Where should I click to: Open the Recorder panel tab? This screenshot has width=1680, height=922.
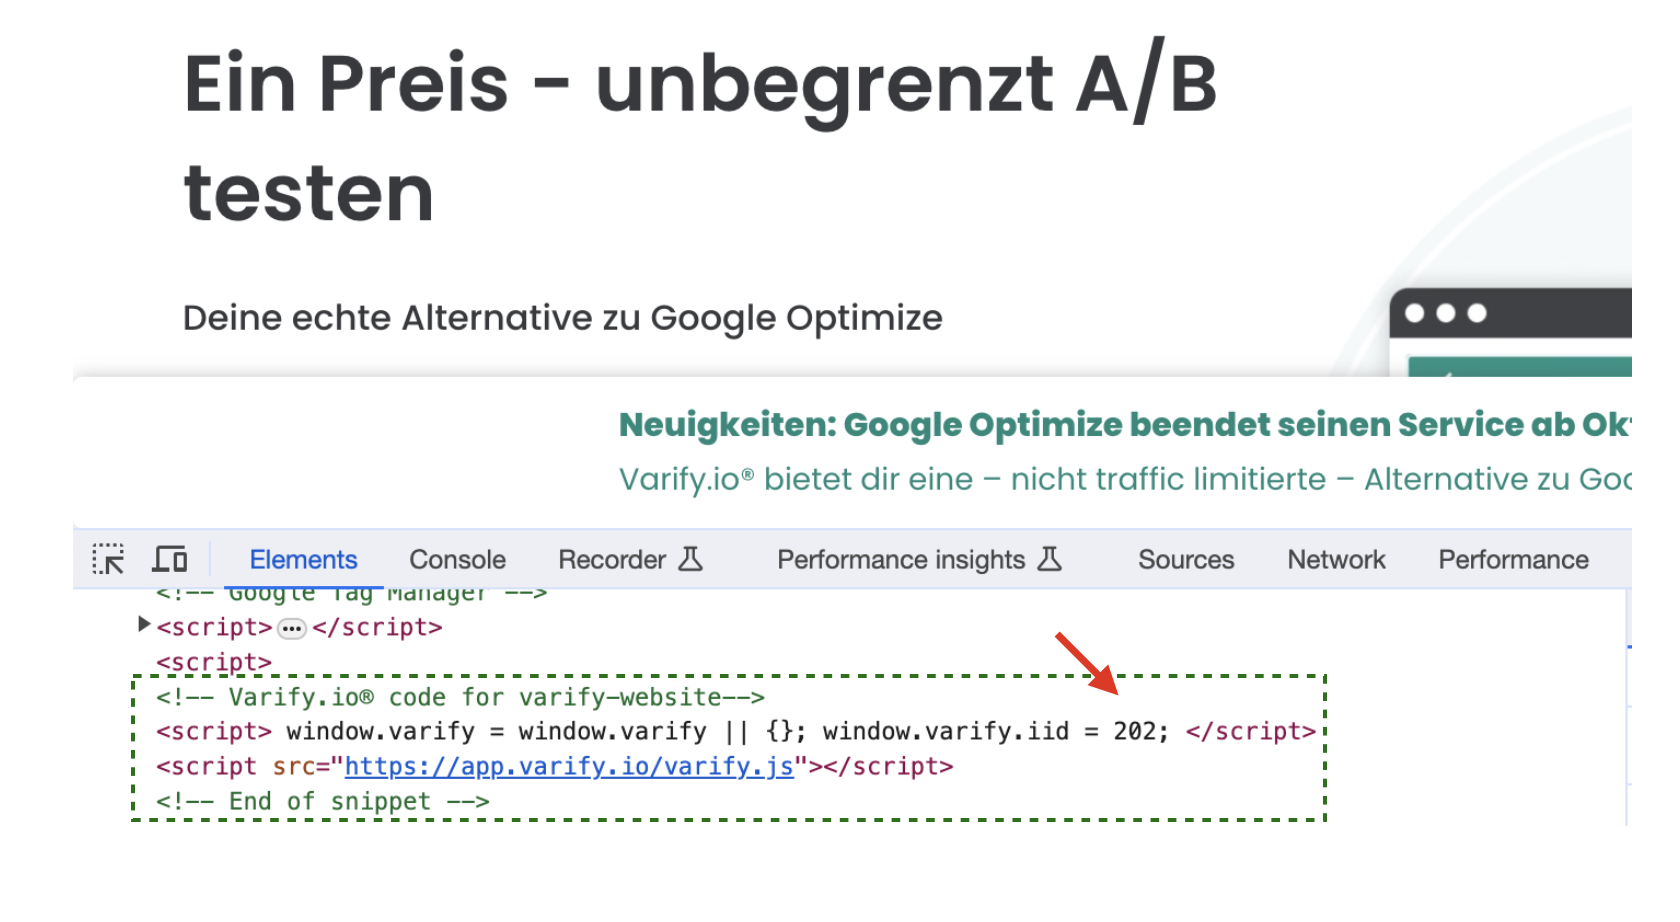coord(611,560)
